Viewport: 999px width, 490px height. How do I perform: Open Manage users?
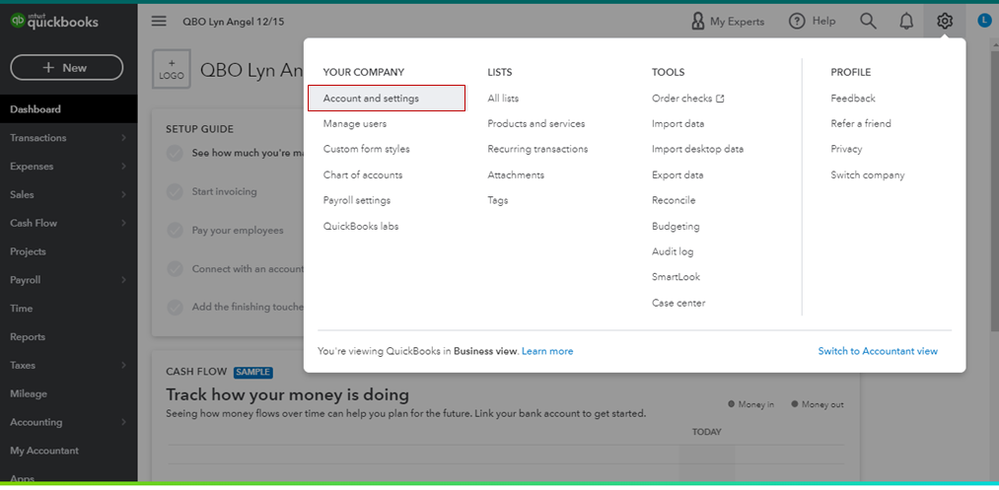click(354, 124)
